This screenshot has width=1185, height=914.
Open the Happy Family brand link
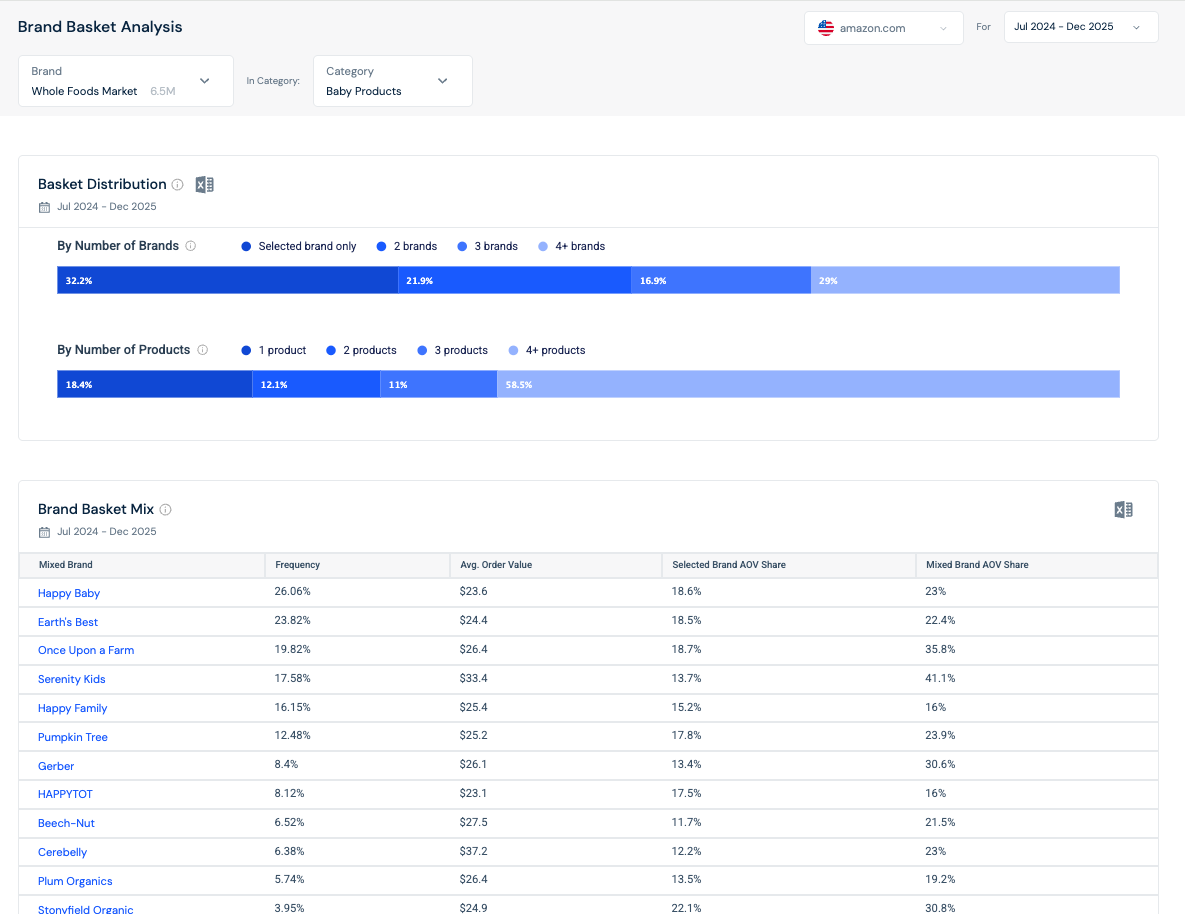tap(73, 708)
